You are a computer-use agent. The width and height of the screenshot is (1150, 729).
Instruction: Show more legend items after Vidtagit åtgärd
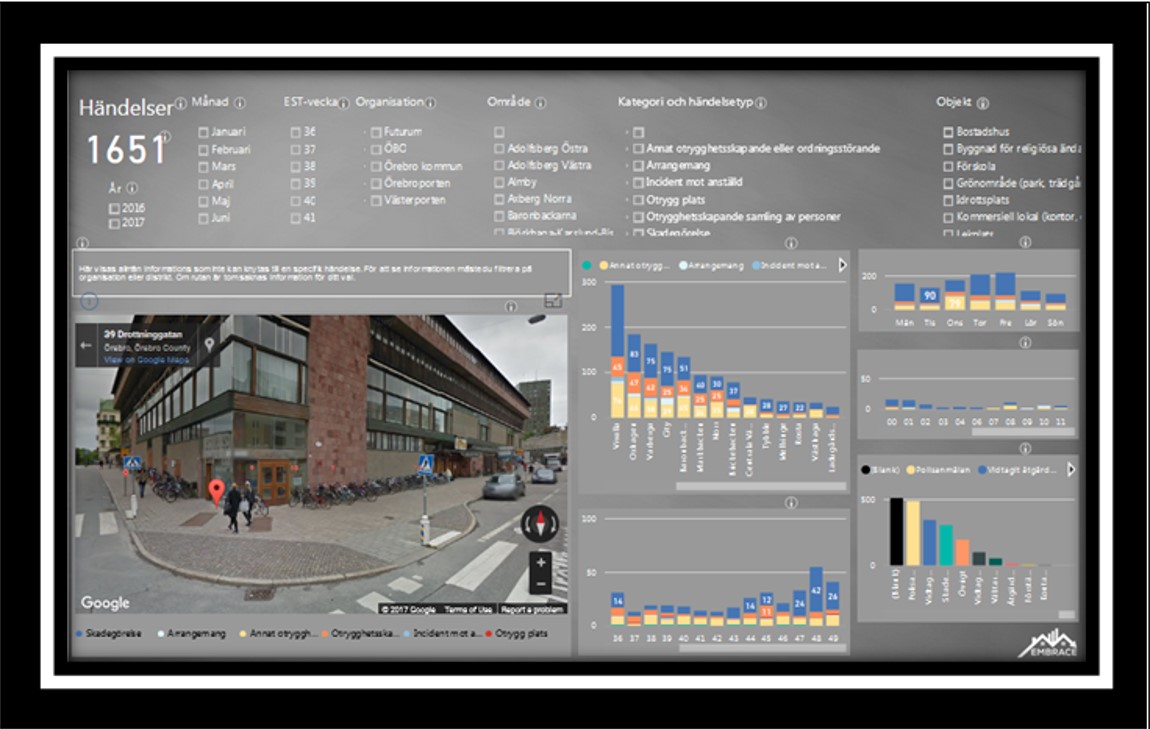tap(1071, 469)
